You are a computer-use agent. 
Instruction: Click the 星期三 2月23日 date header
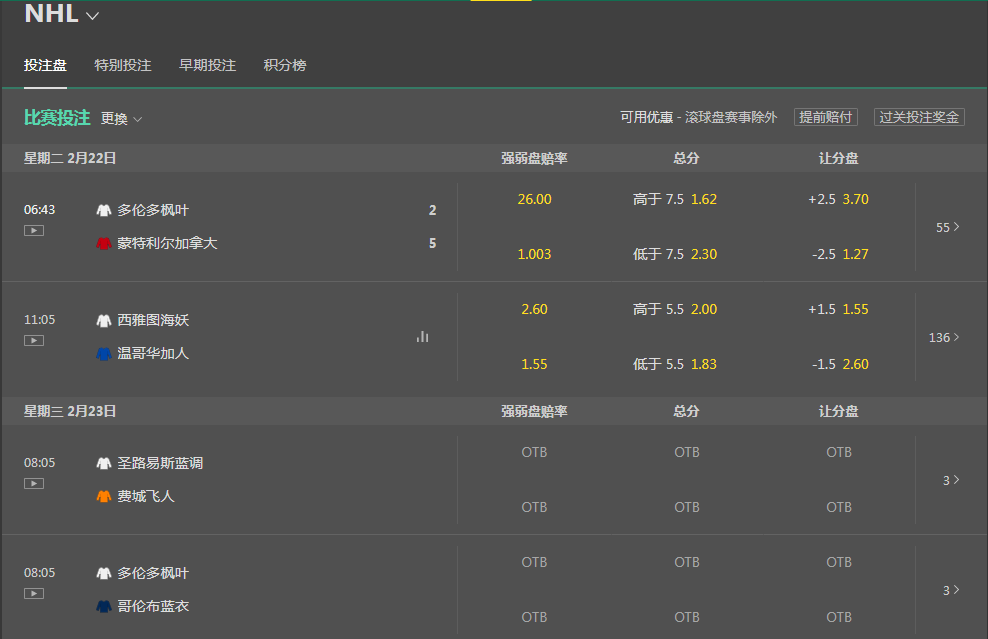tap(70, 412)
